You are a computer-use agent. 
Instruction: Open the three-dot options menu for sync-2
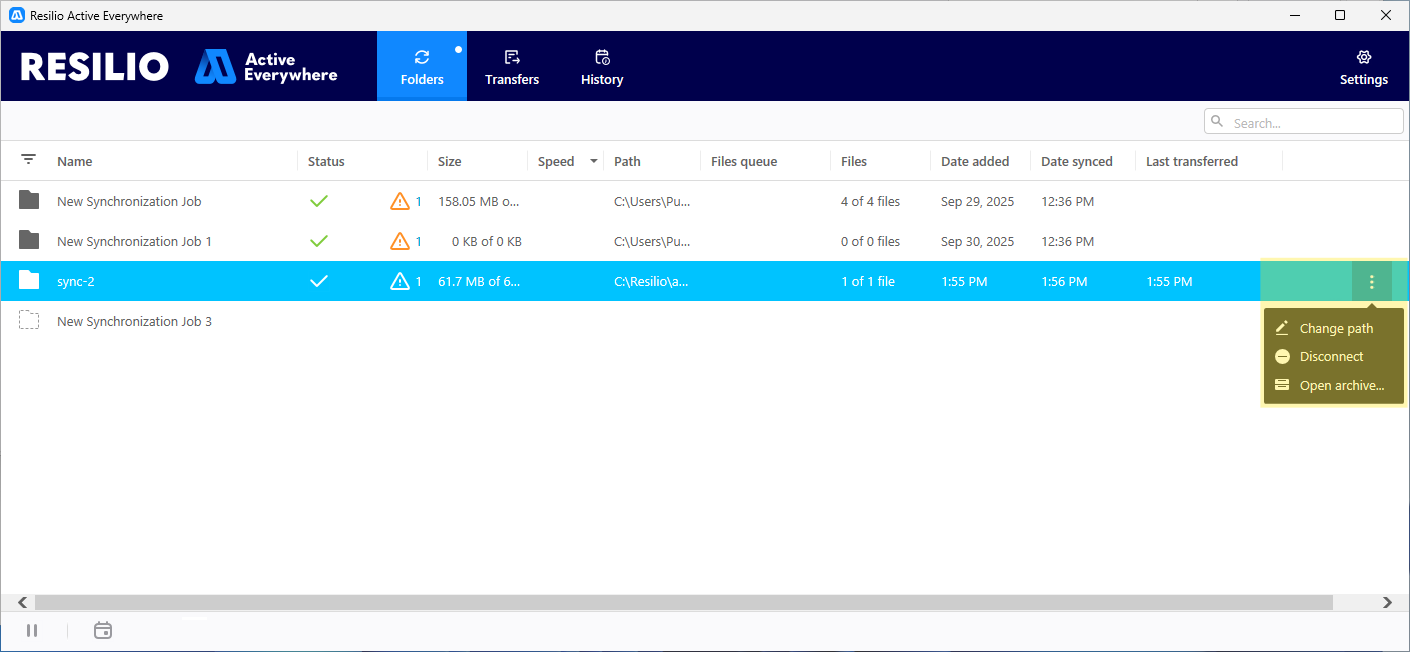(x=1371, y=281)
